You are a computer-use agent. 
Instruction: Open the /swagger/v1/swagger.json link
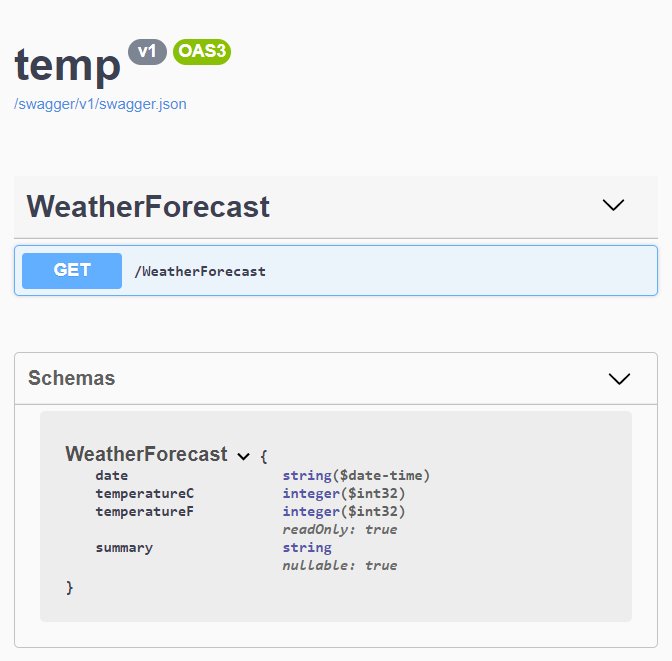coord(100,104)
